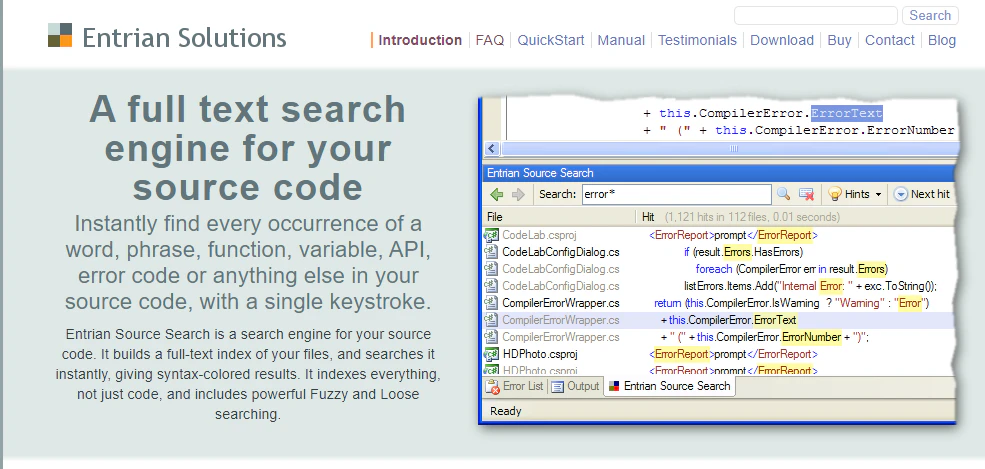Click the Ready status bar text
985x469 pixels.
click(506, 411)
